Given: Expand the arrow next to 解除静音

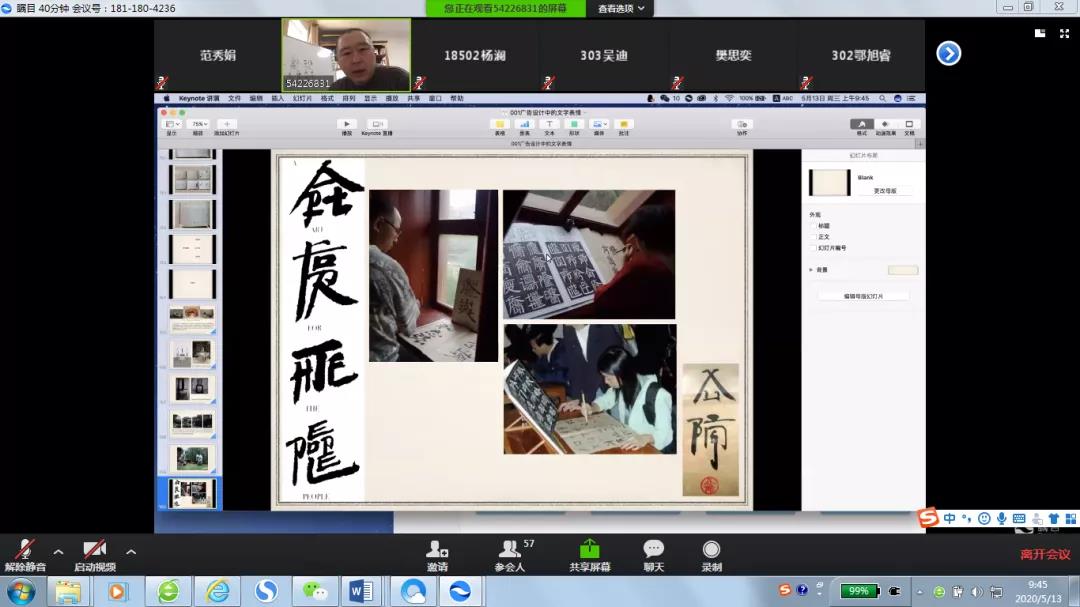Looking at the screenshot, I should 58,551.
